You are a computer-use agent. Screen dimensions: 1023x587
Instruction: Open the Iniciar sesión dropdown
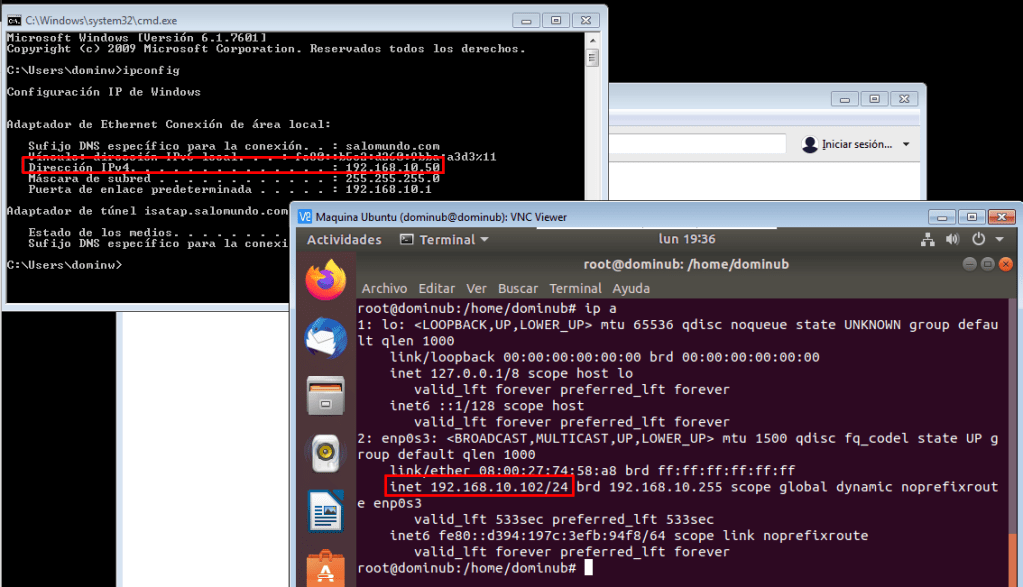tap(857, 145)
